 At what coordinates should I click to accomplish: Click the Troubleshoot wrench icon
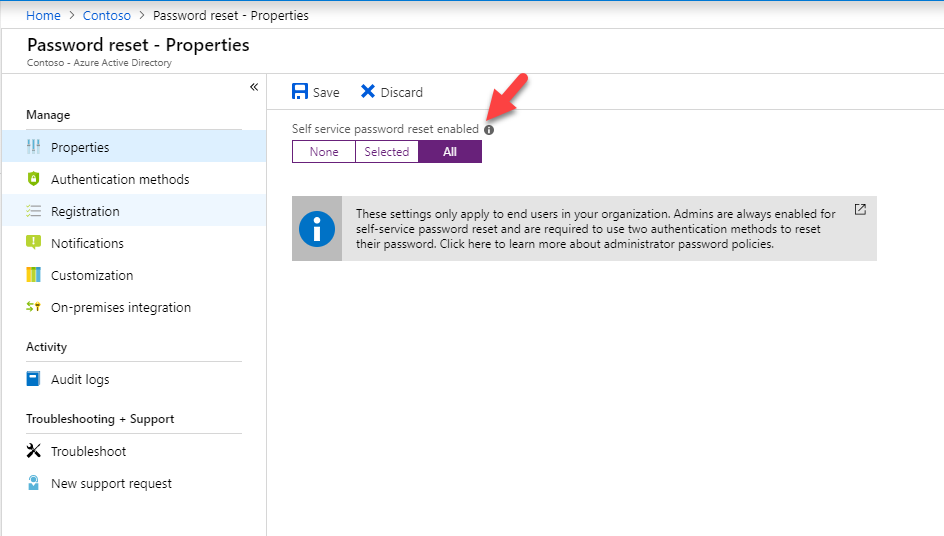(34, 450)
